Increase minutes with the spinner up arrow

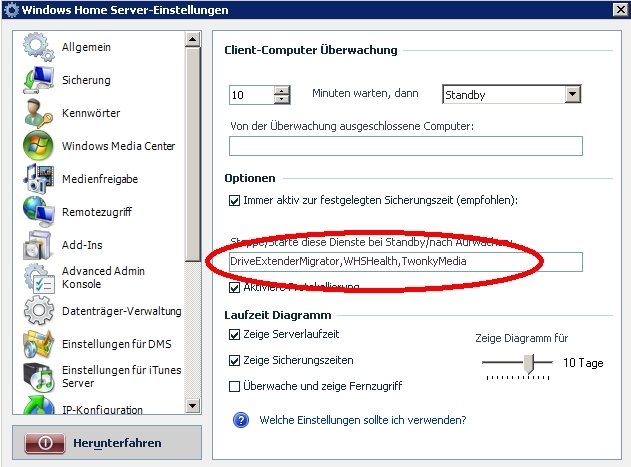282,91
